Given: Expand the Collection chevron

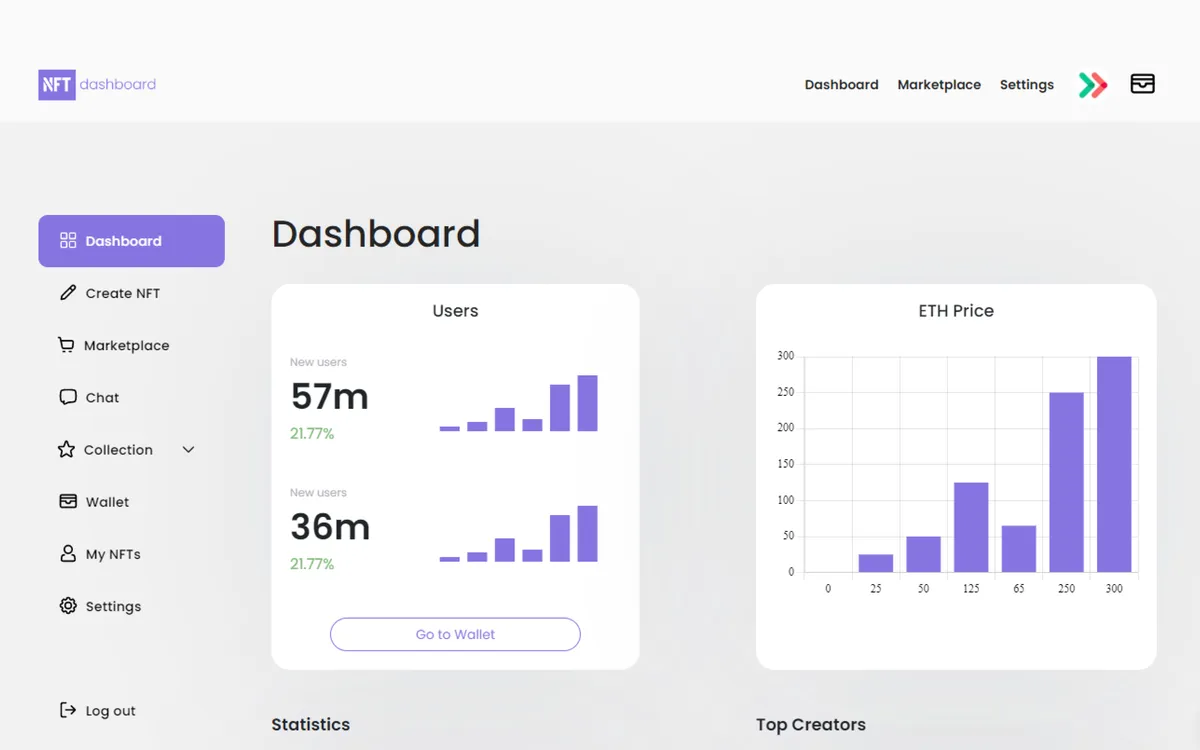Looking at the screenshot, I should (188, 450).
